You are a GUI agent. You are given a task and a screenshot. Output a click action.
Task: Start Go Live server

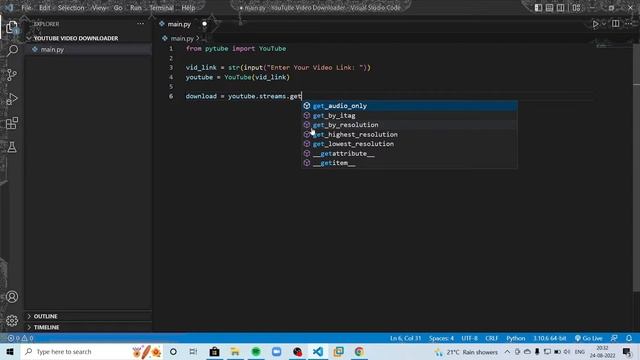[588, 338]
